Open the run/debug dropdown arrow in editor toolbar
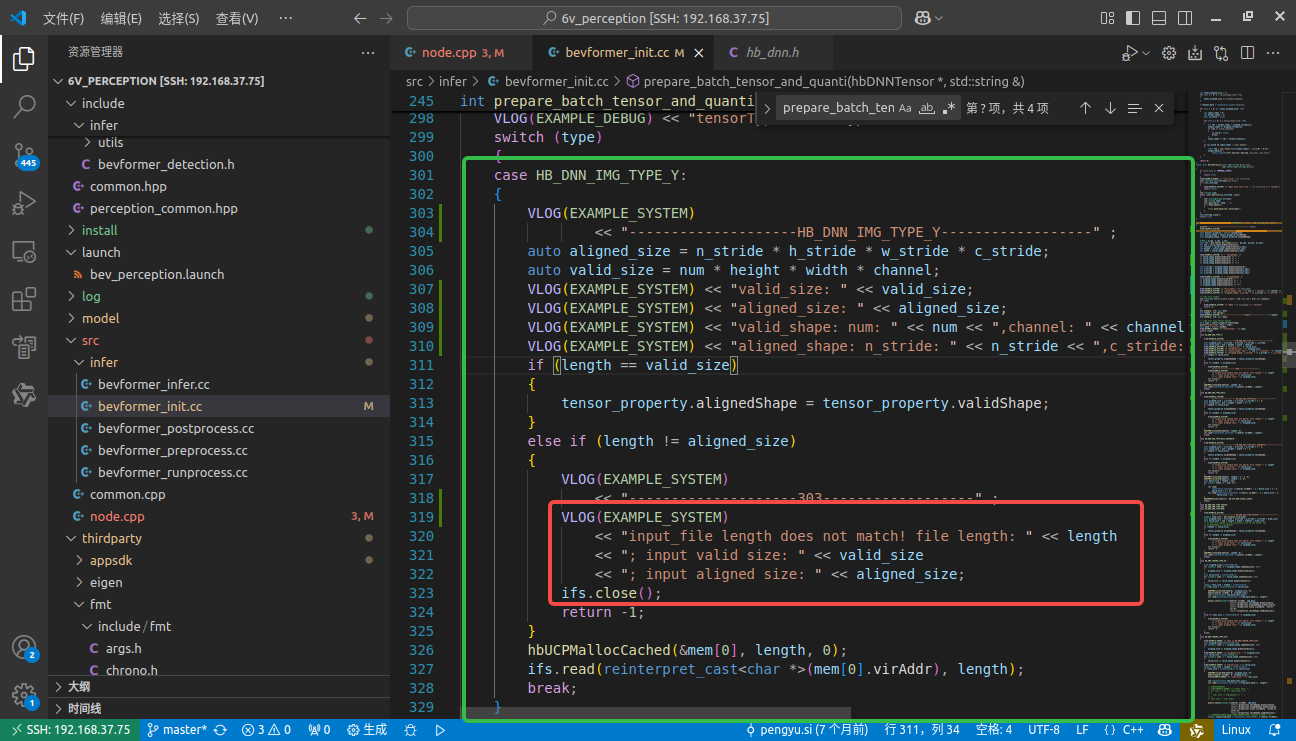Image resolution: width=1296 pixels, height=741 pixels. (x=1146, y=53)
